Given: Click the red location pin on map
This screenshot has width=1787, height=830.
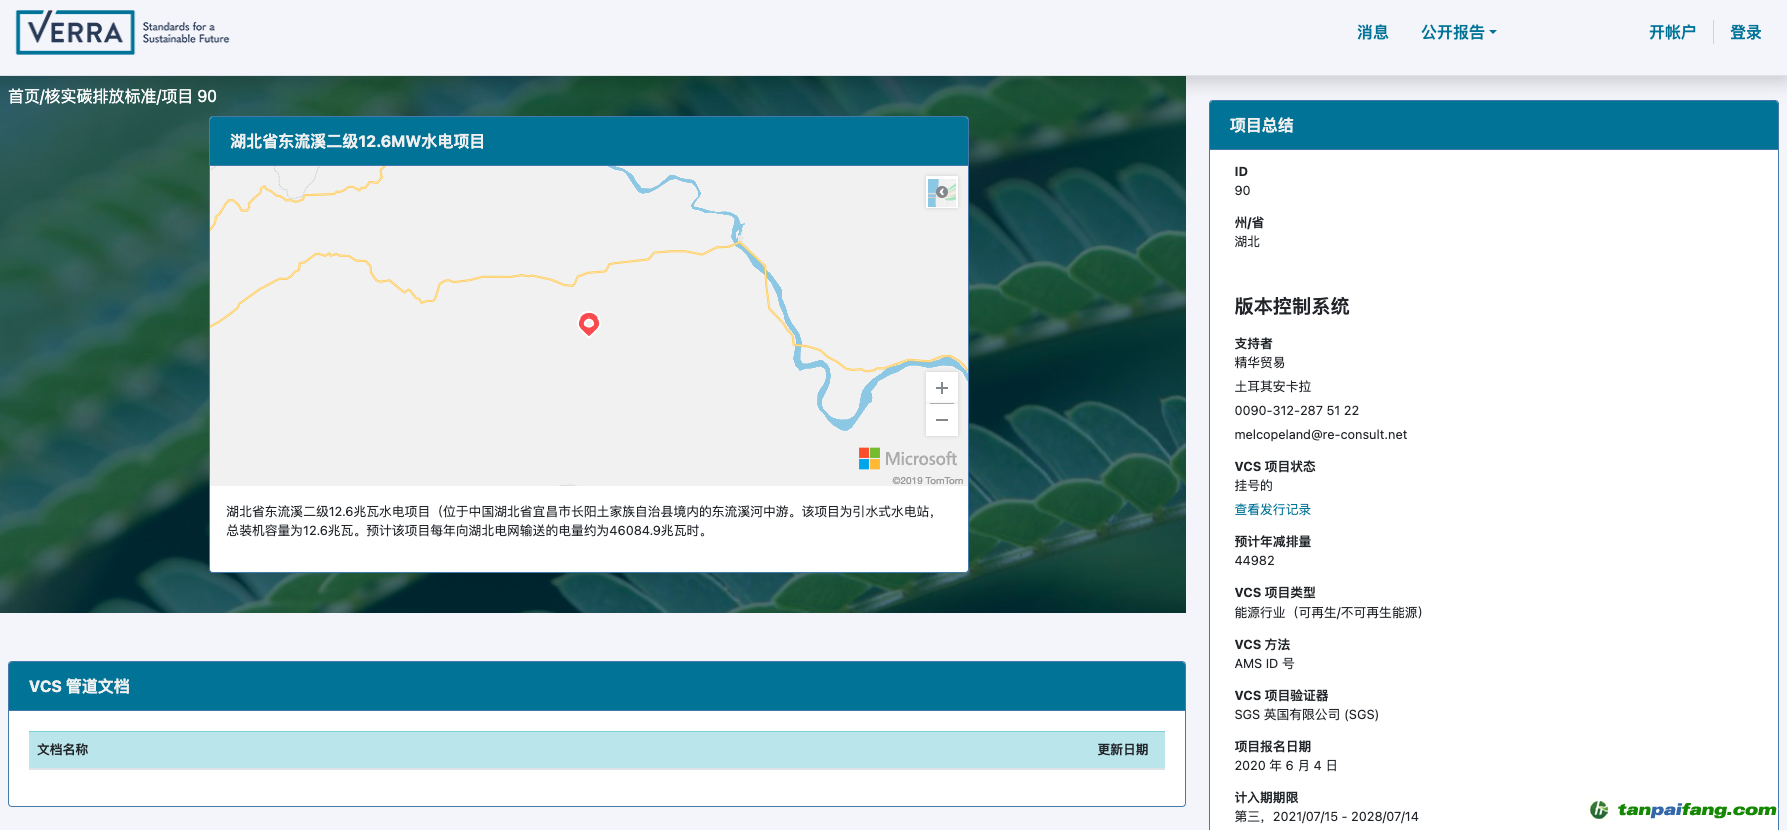Looking at the screenshot, I should (589, 323).
